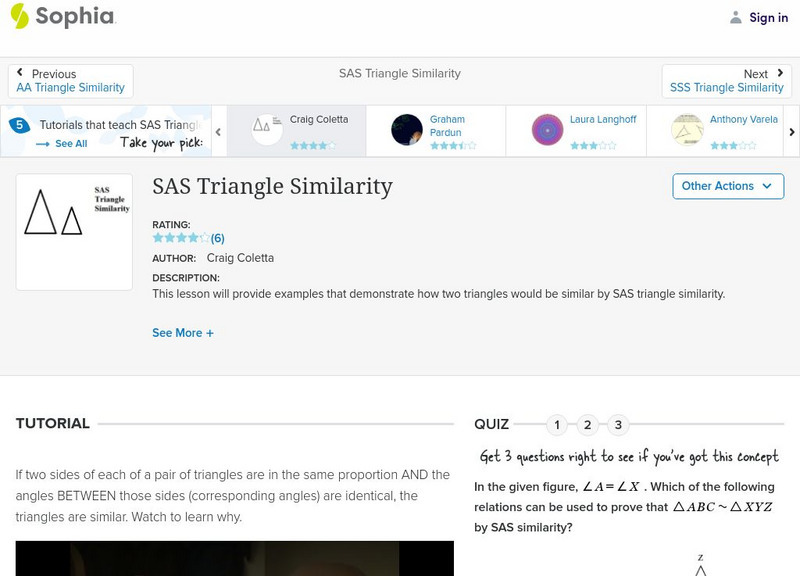This screenshot has height=576, width=800.
Task: Open Next SSS Triangle Similarity lesson
Action: tap(726, 81)
